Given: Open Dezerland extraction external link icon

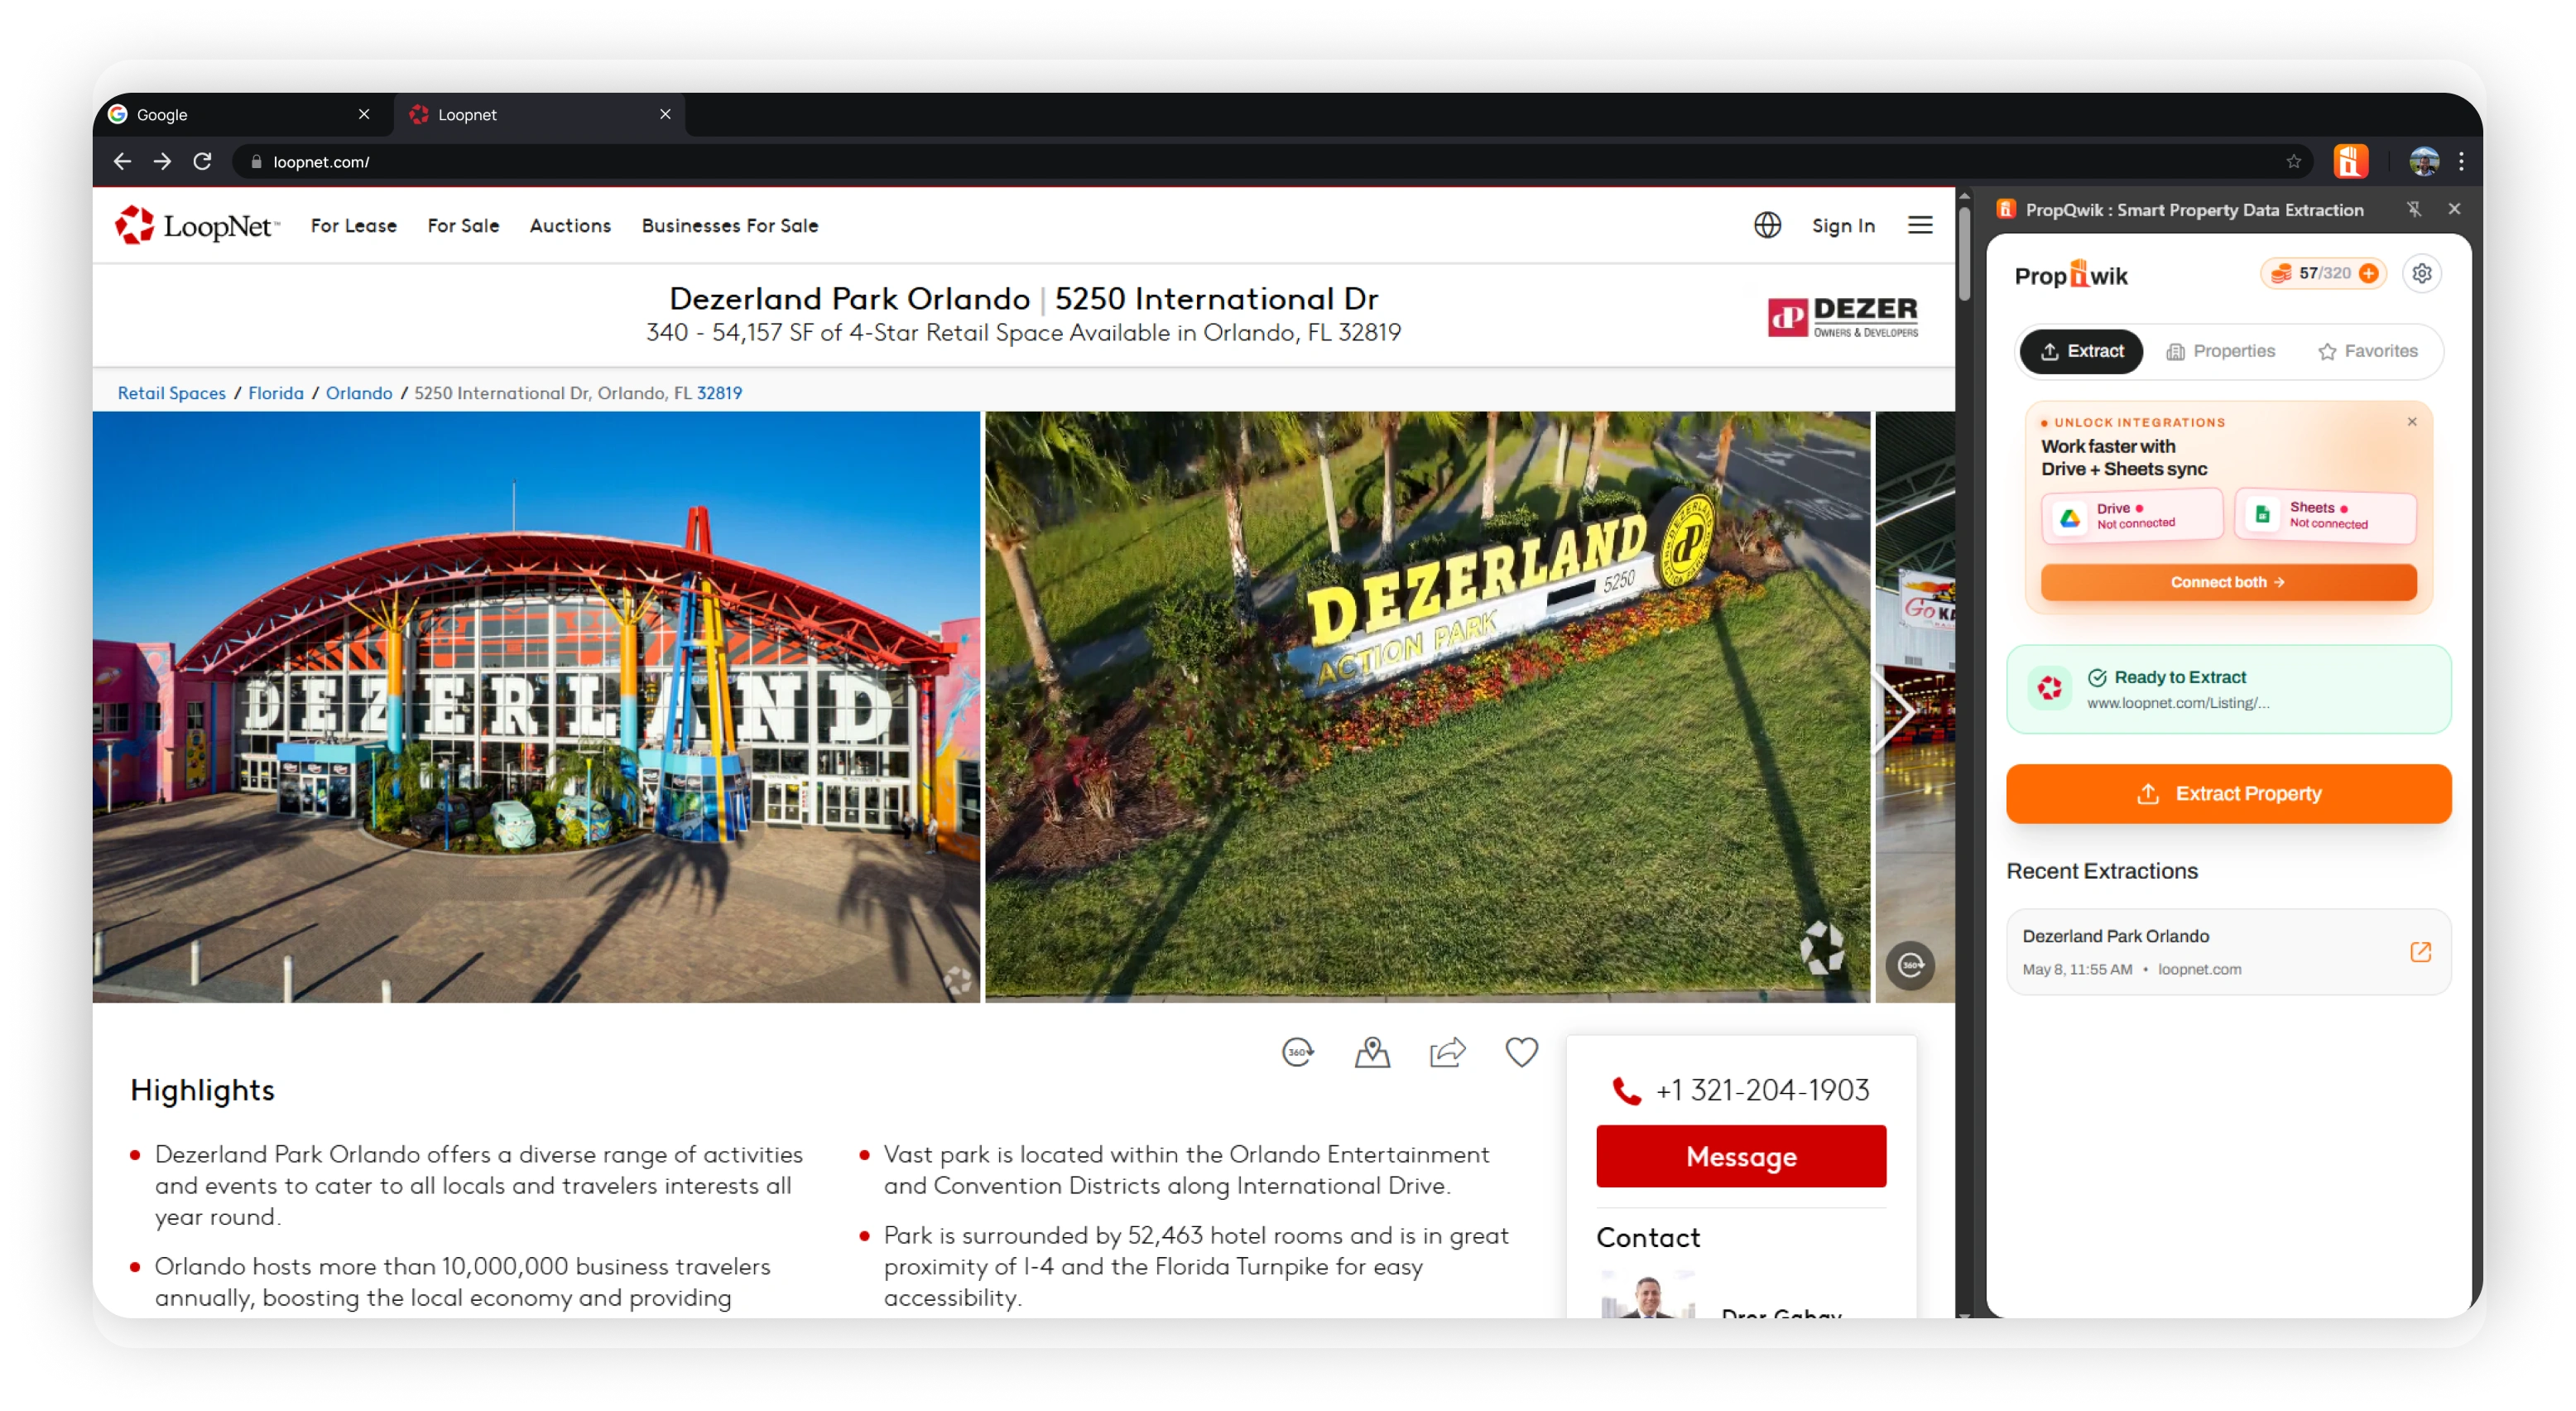Looking at the screenshot, I should pyautogui.click(x=2420, y=951).
